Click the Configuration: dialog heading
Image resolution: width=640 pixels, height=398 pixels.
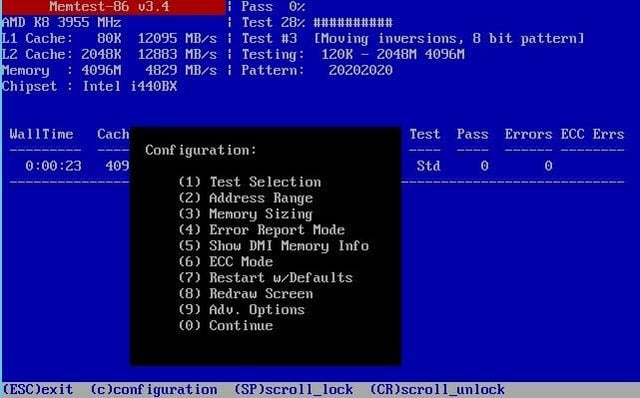coord(201,150)
